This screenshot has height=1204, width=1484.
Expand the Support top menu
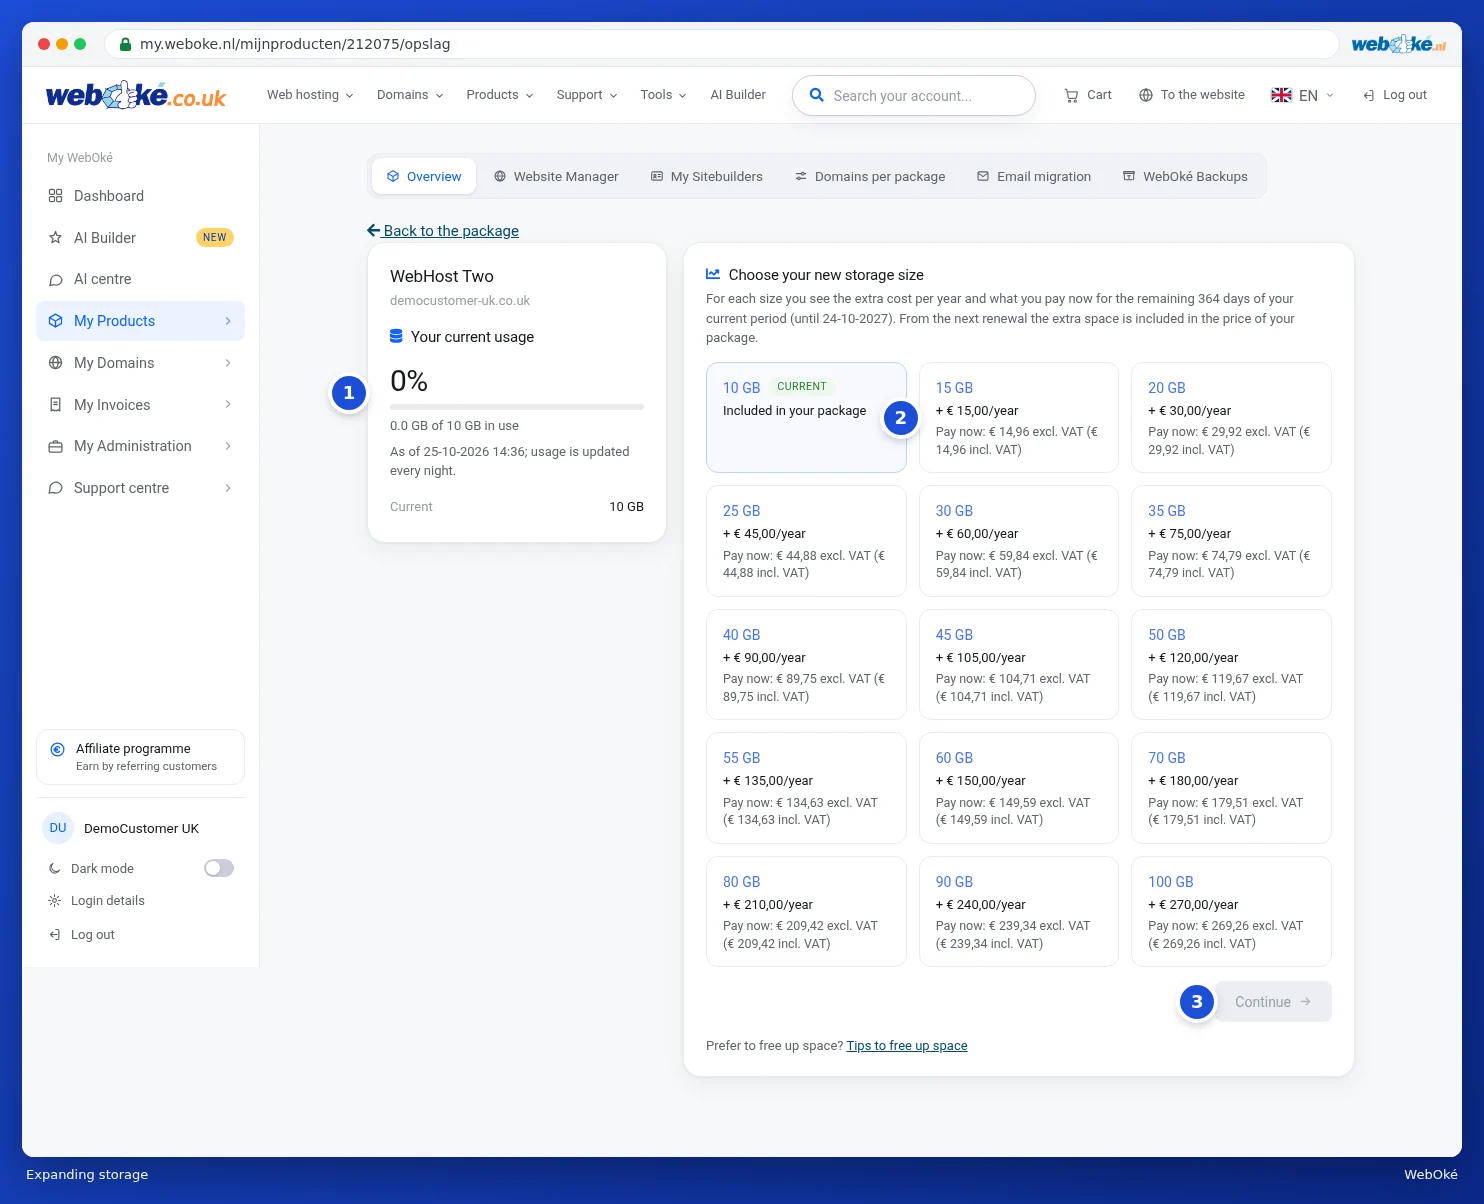(587, 95)
